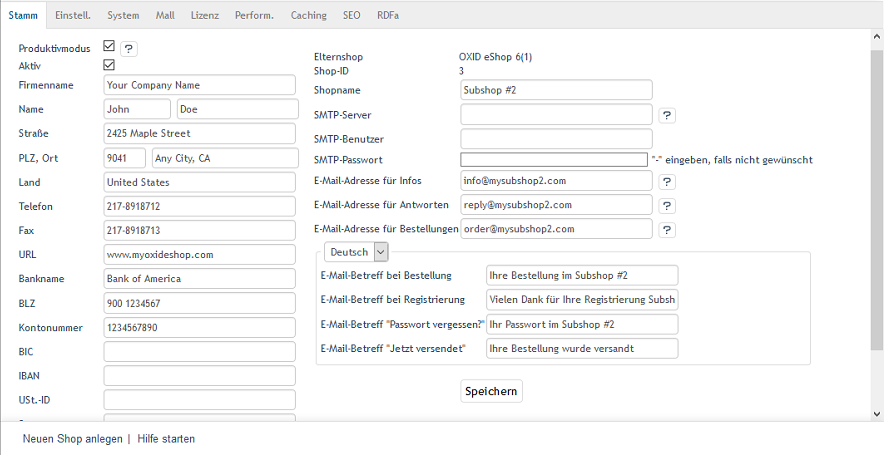The width and height of the screenshot is (884, 455).
Task: Click the scrollbar down arrow
Action: tap(876, 413)
